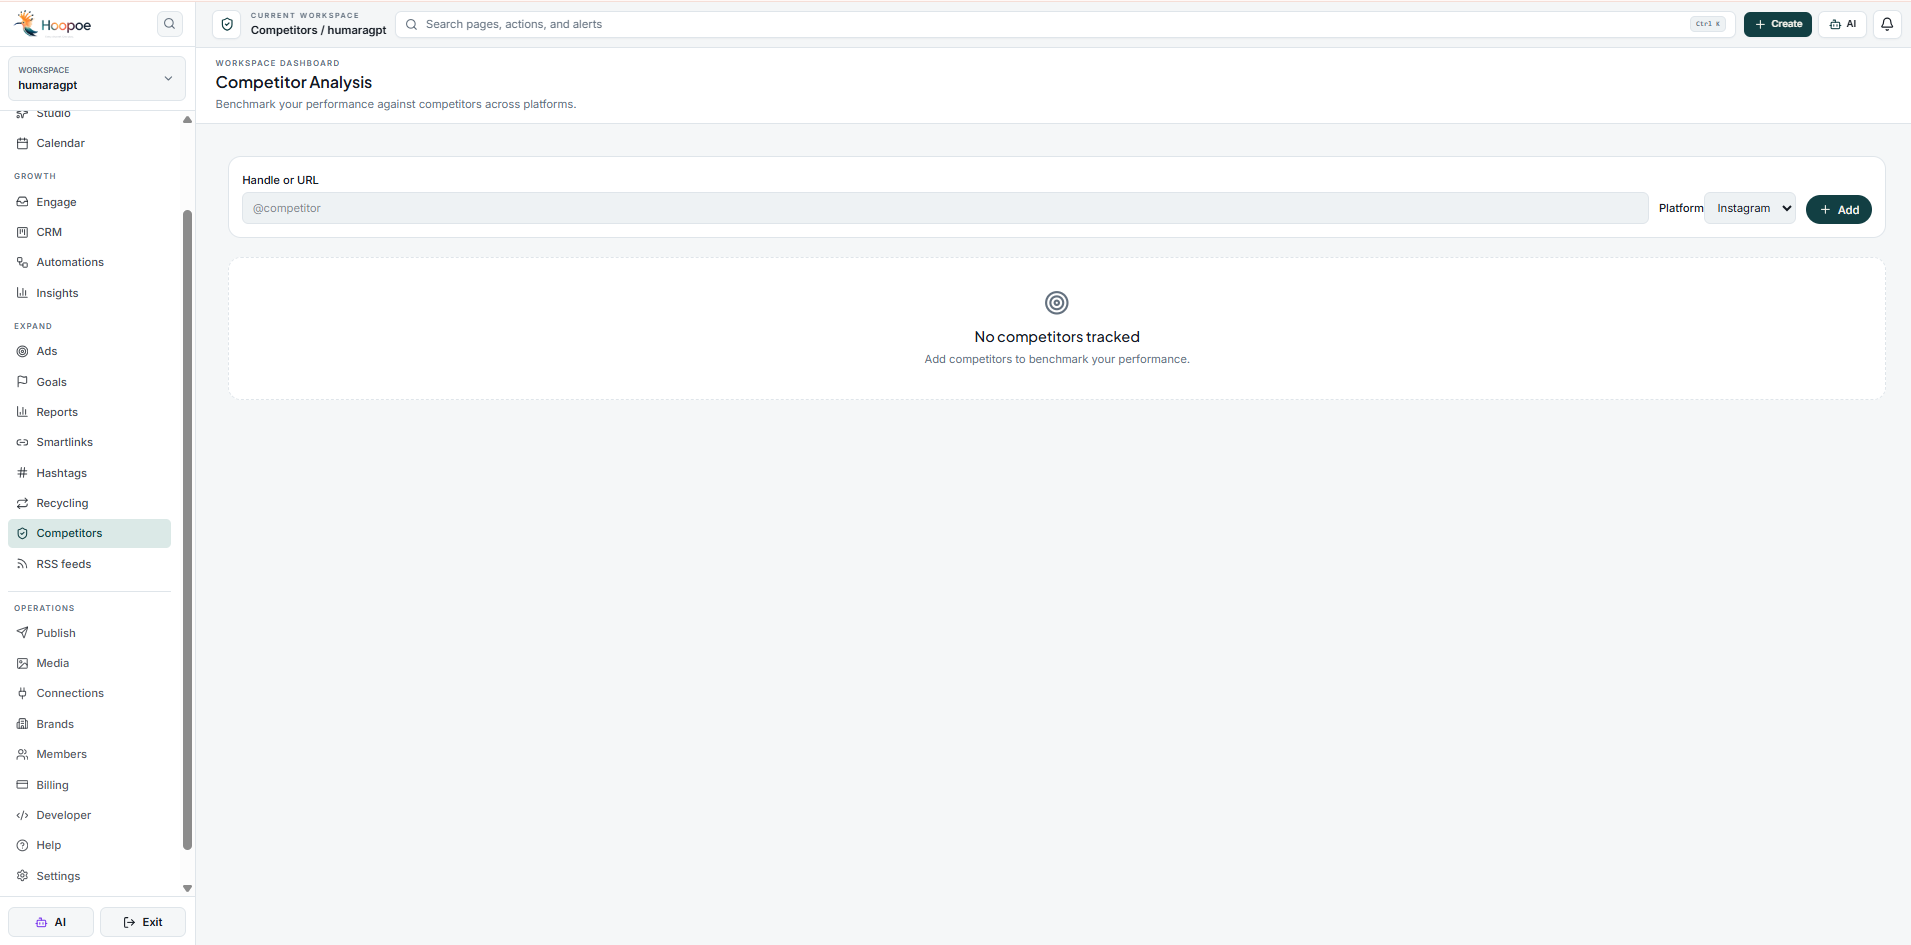
Task: Click the sidebar scroll down arrow
Action: click(187, 888)
